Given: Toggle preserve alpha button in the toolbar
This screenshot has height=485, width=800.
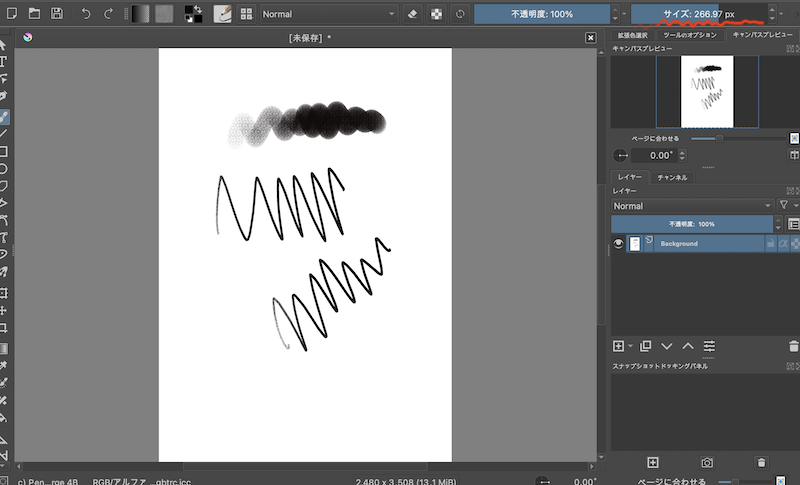Looking at the screenshot, I should [x=436, y=15].
